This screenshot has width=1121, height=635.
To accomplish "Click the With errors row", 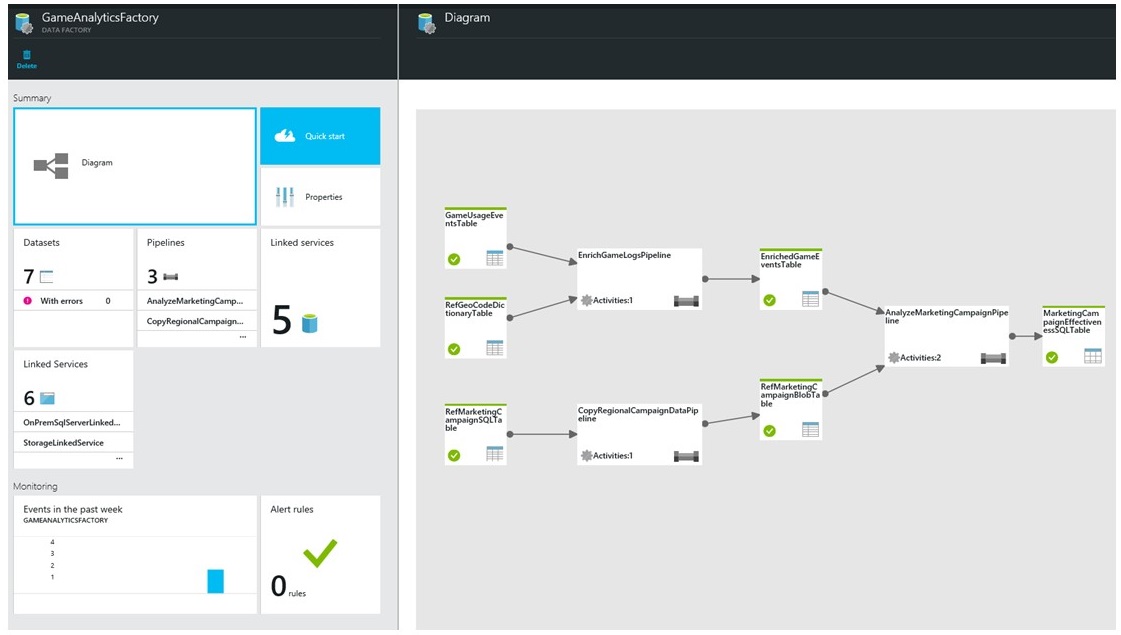I will point(74,301).
